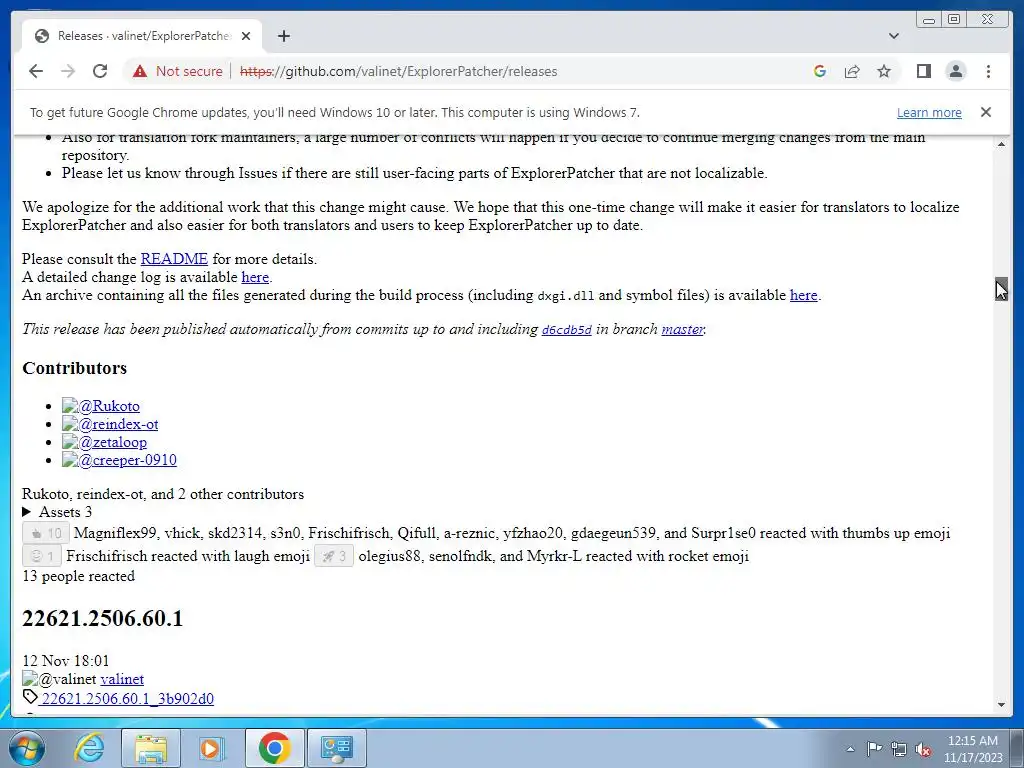1024x768 pixels.
Task: Open the Action Center flag icon
Action: [x=874, y=749]
